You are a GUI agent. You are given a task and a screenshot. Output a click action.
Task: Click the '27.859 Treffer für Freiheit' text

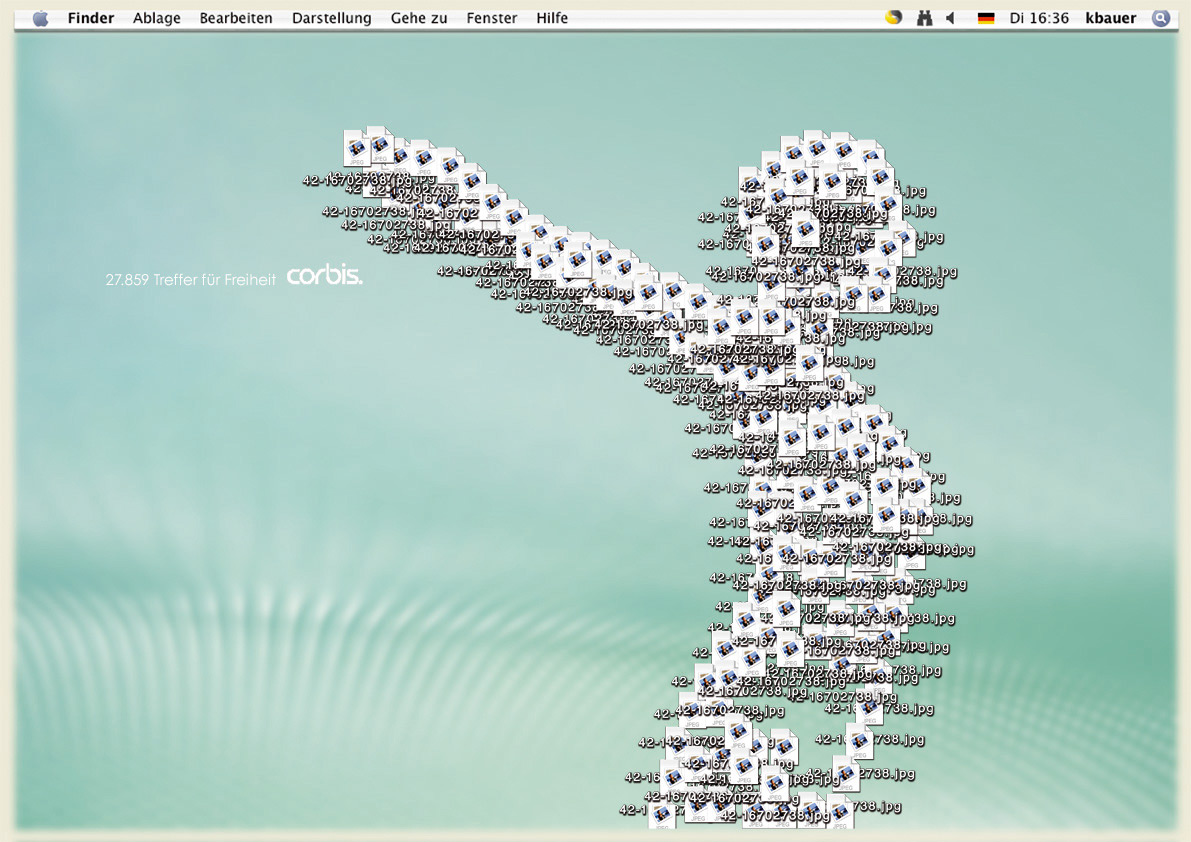coord(190,280)
